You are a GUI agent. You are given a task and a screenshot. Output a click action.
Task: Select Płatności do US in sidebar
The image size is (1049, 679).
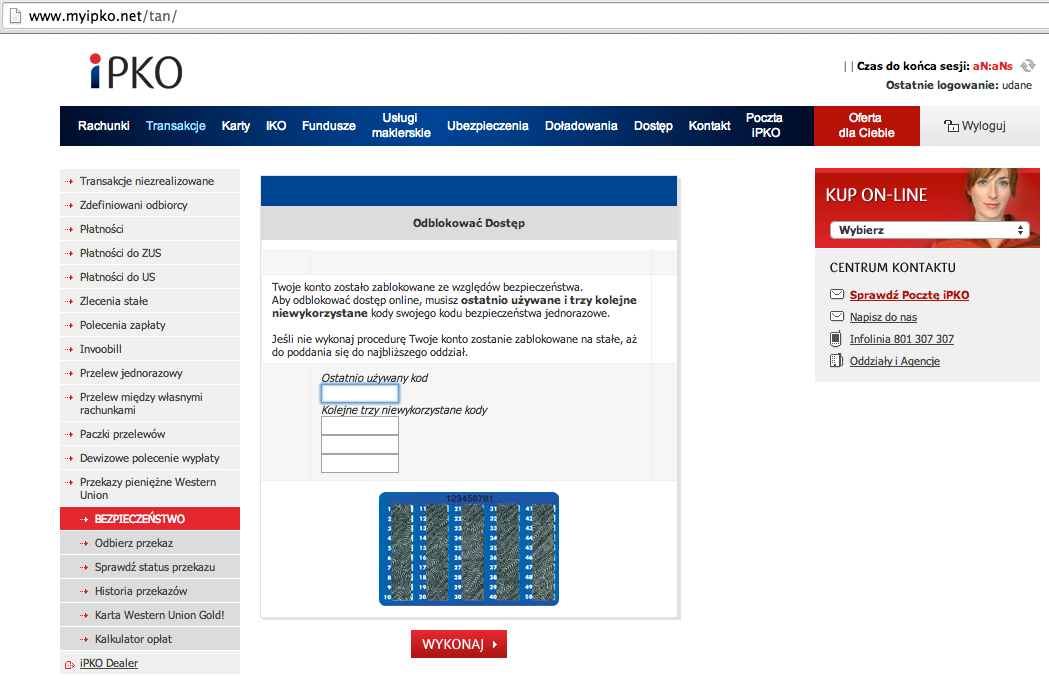point(150,277)
